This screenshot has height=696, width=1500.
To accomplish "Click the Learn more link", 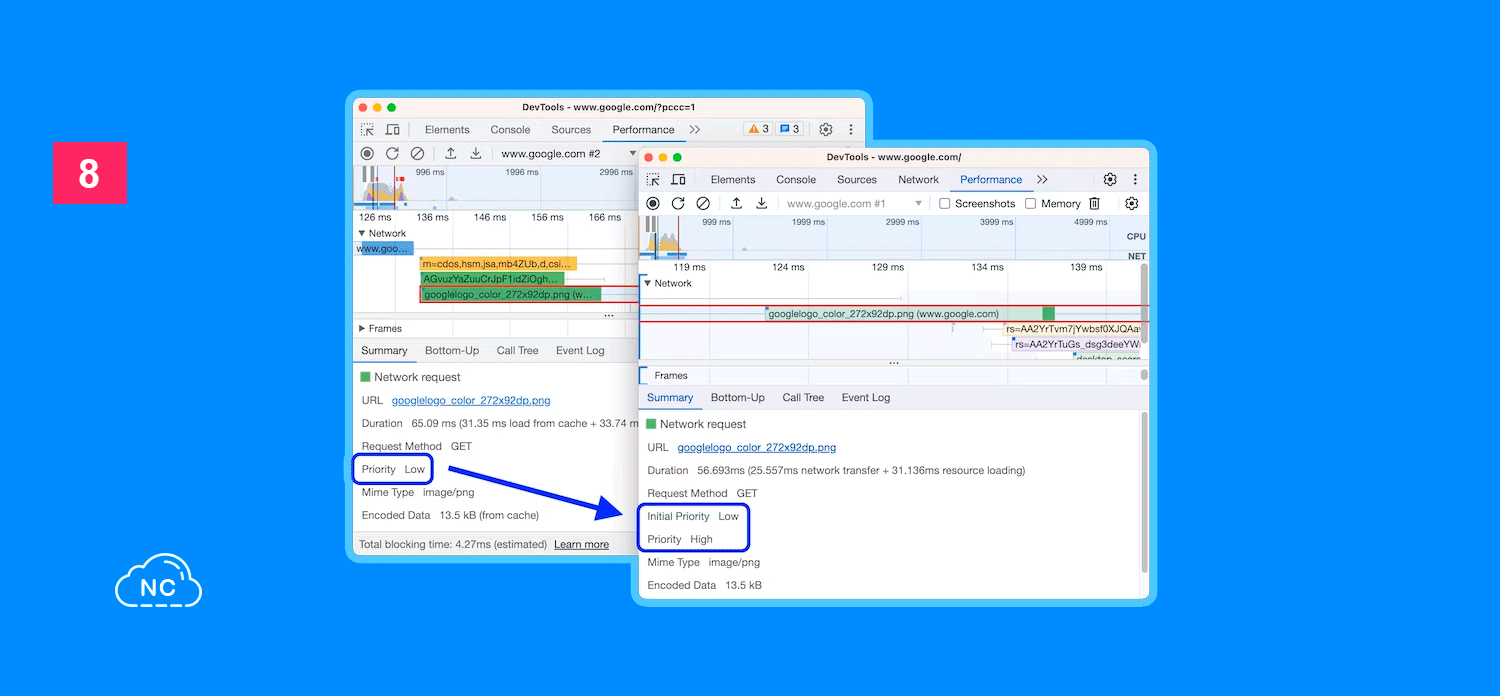I will [x=581, y=545].
